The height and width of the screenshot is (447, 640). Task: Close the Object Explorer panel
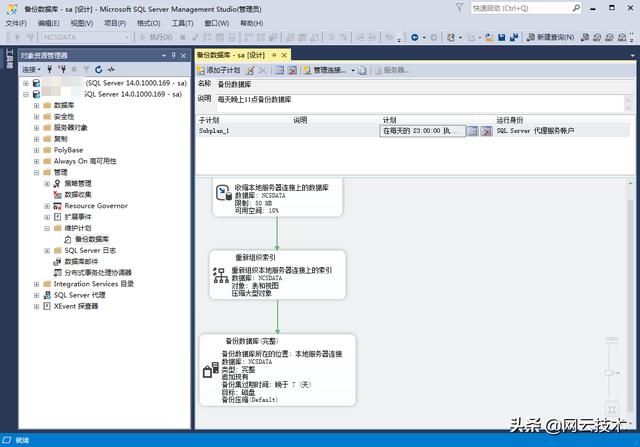[x=183, y=56]
